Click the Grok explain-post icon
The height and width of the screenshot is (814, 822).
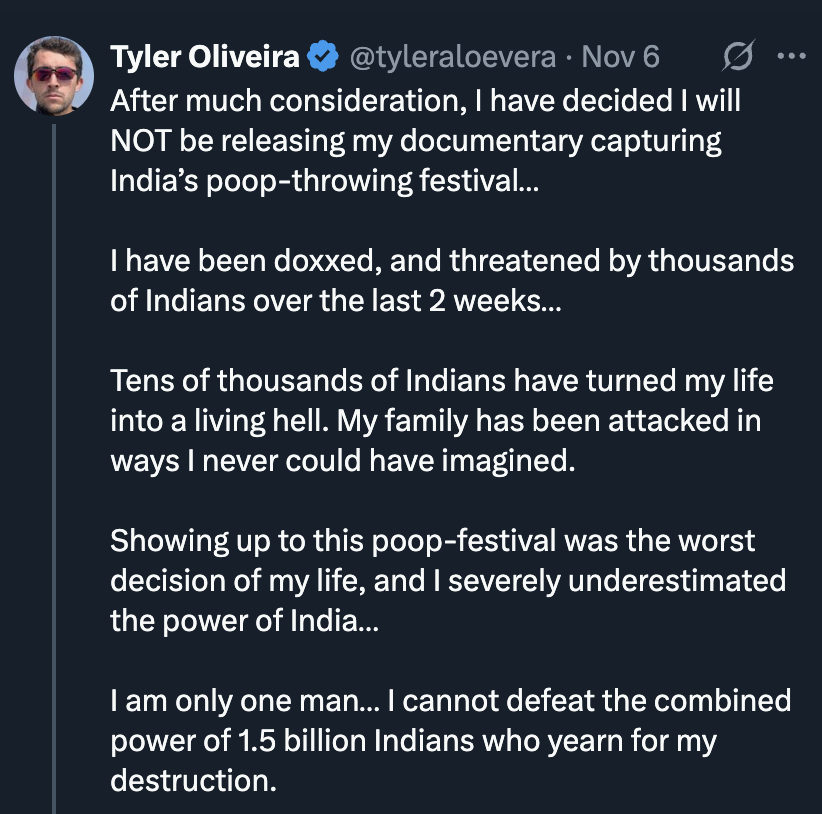(x=739, y=56)
